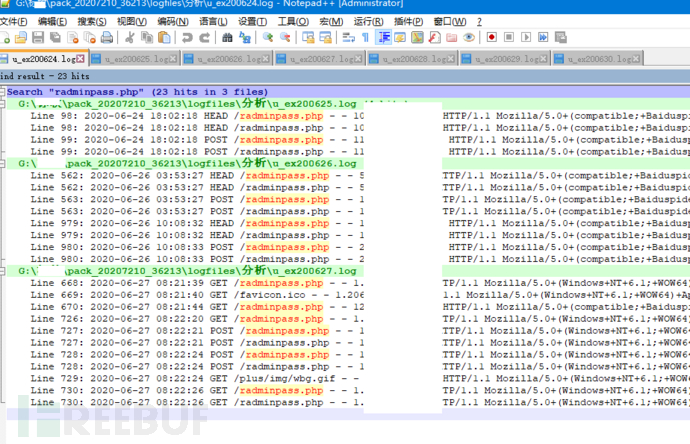Screen dimensions: 690x444
Task: Open the Replace dialog icon
Action: click(x=245, y=38)
